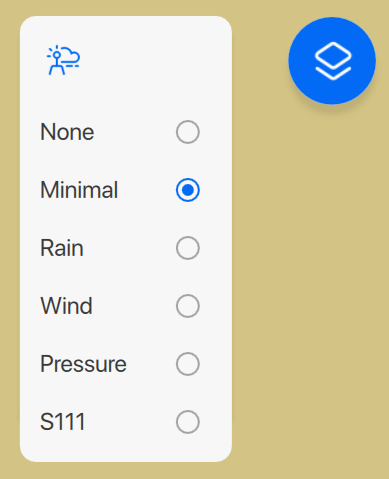
Task: Select the None radio button
Action: click(188, 132)
